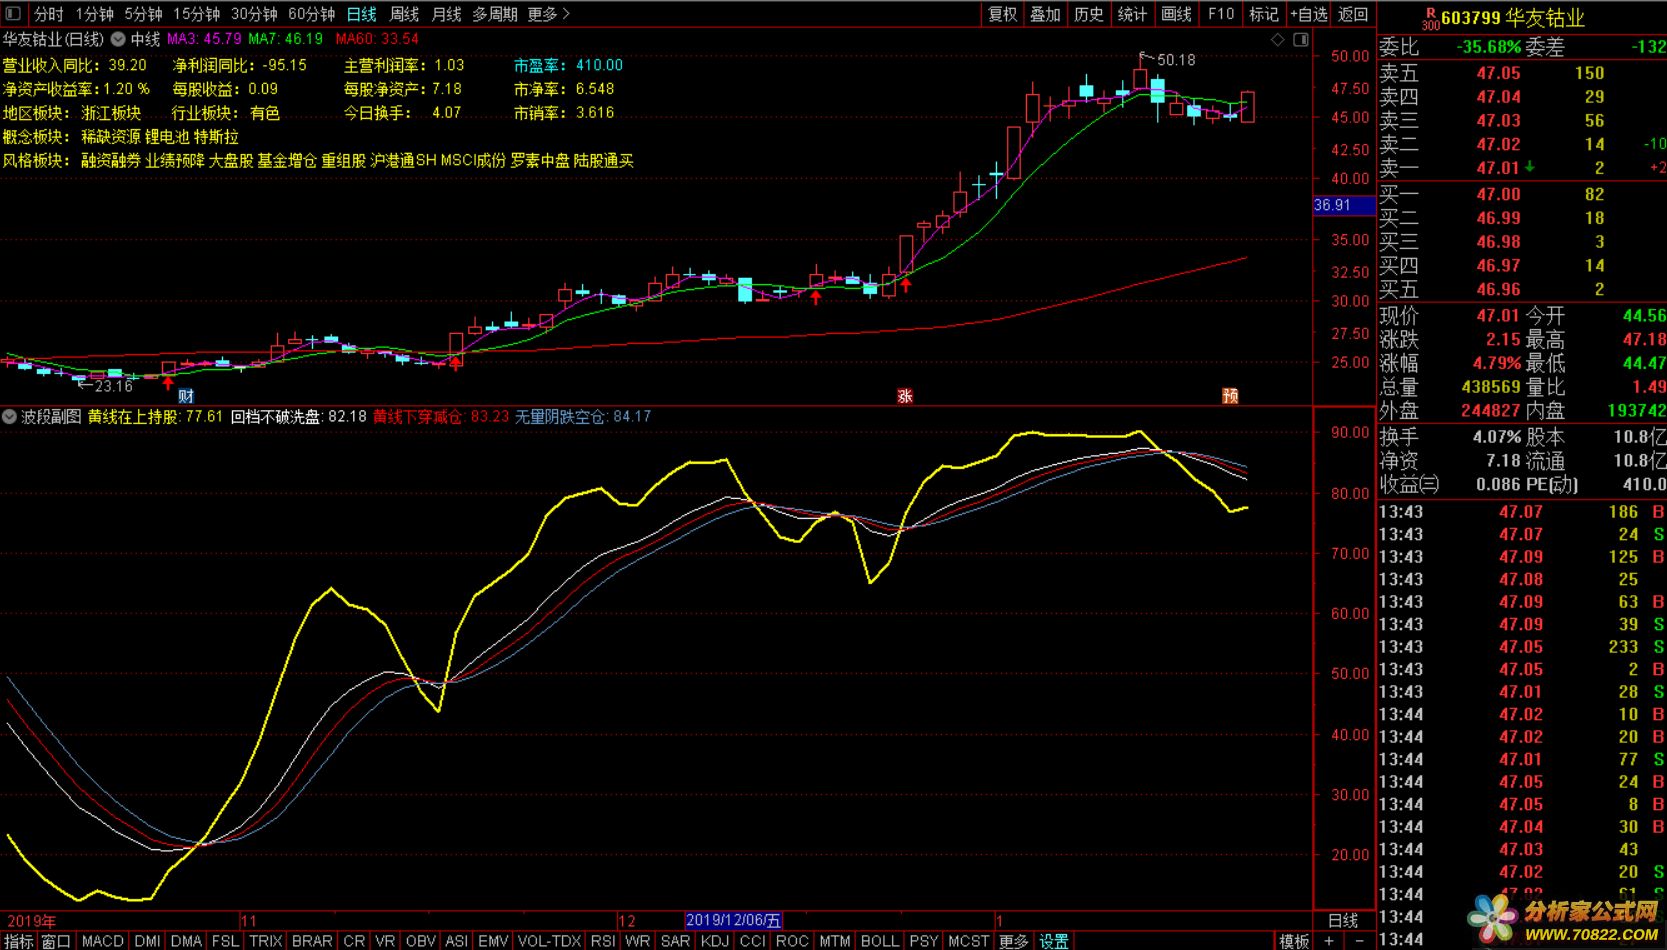The height and width of the screenshot is (950, 1667).
Task: Select the DMI indicator
Action: click(x=147, y=941)
